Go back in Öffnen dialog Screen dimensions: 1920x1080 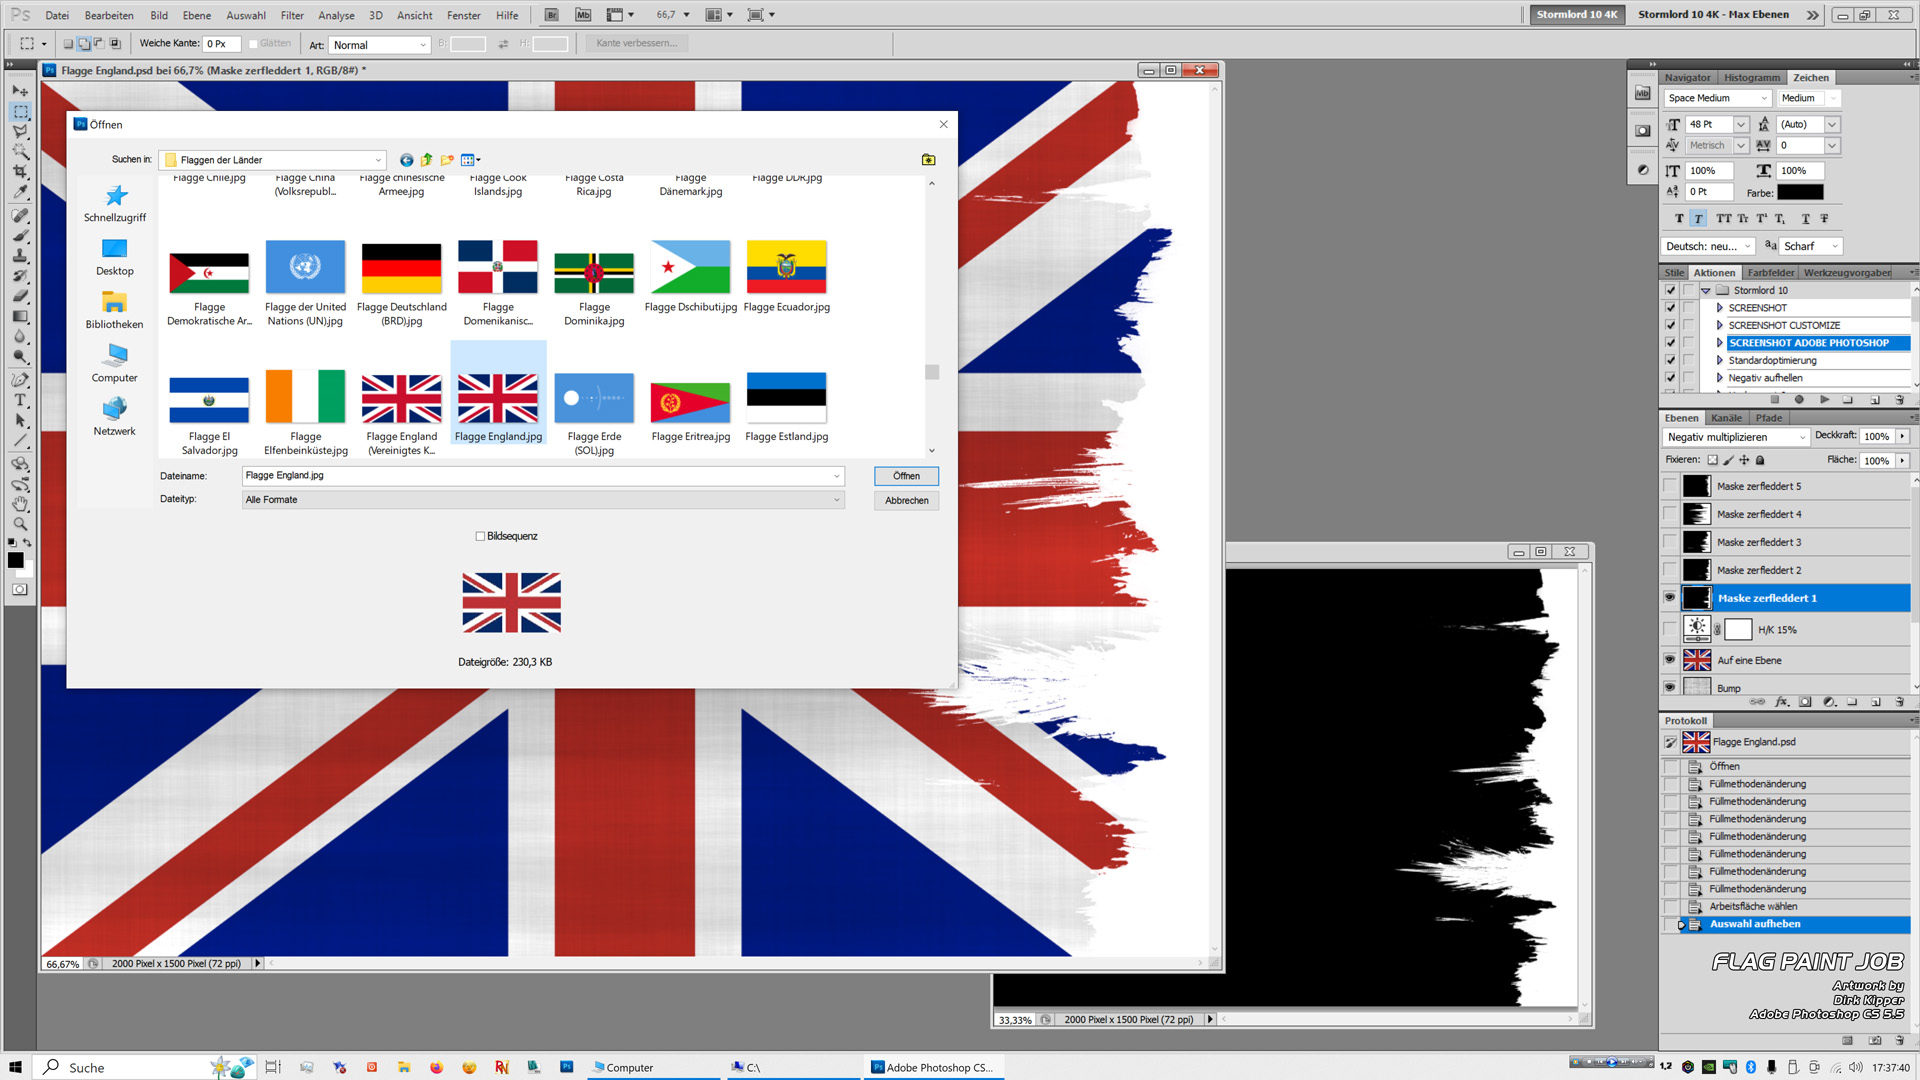pyautogui.click(x=406, y=160)
